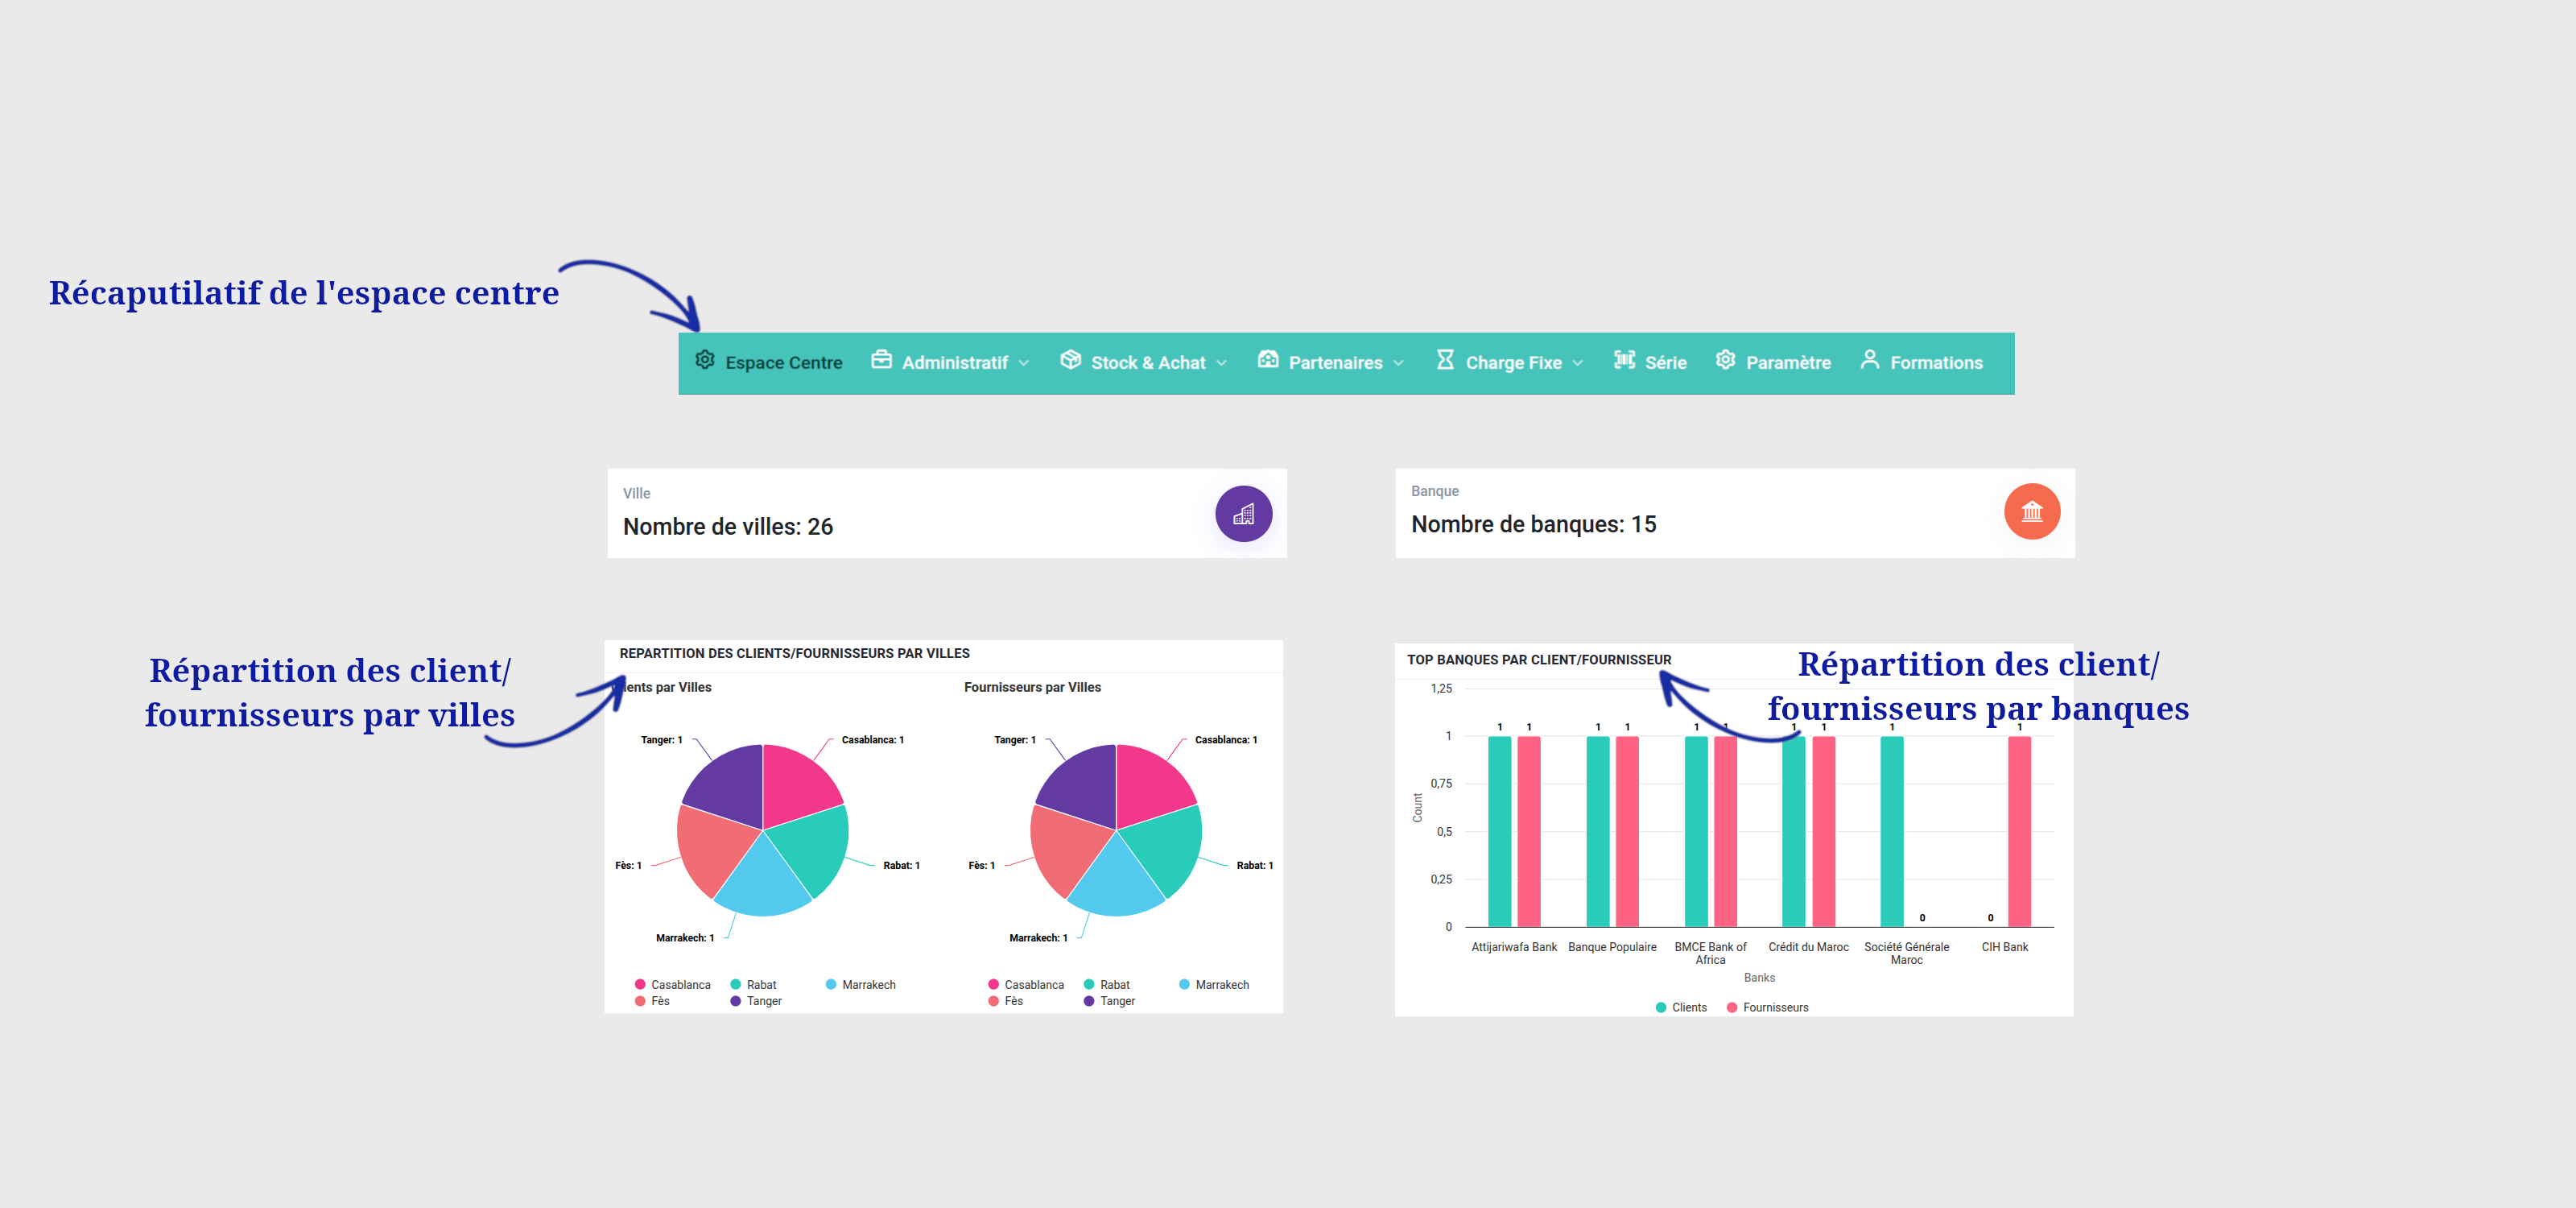Click the Formations user icon
The height and width of the screenshot is (1208, 2576).
(x=1870, y=359)
